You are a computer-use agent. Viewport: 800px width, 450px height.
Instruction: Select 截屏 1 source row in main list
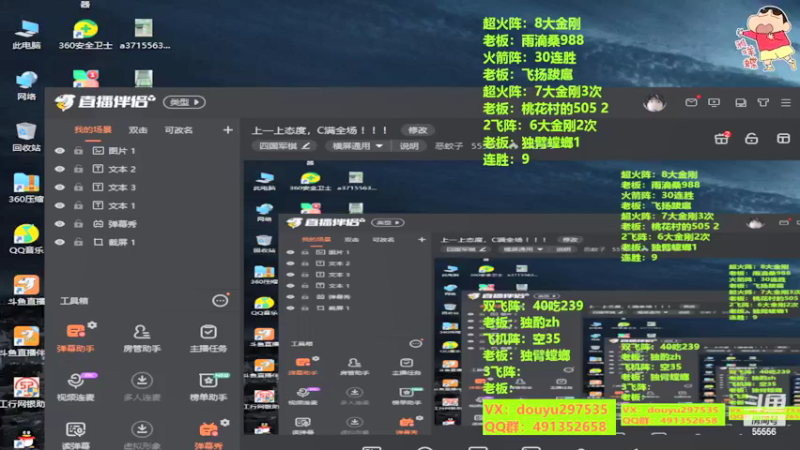[143, 242]
